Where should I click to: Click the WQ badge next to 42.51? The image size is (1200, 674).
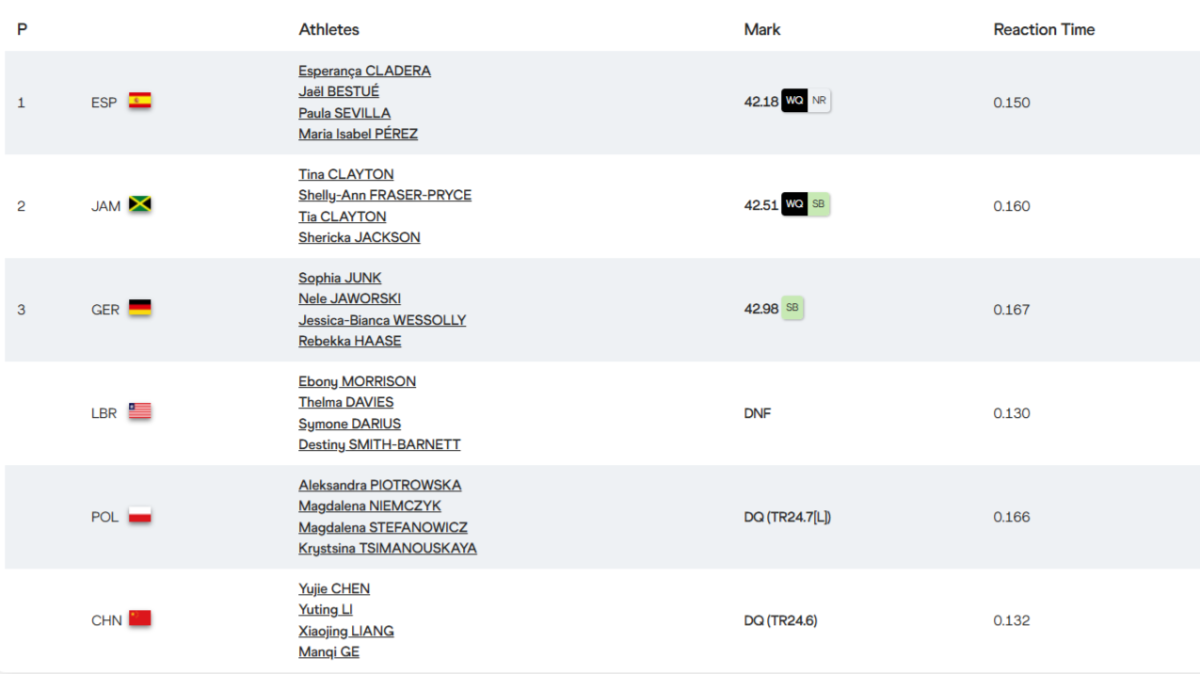pos(794,205)
